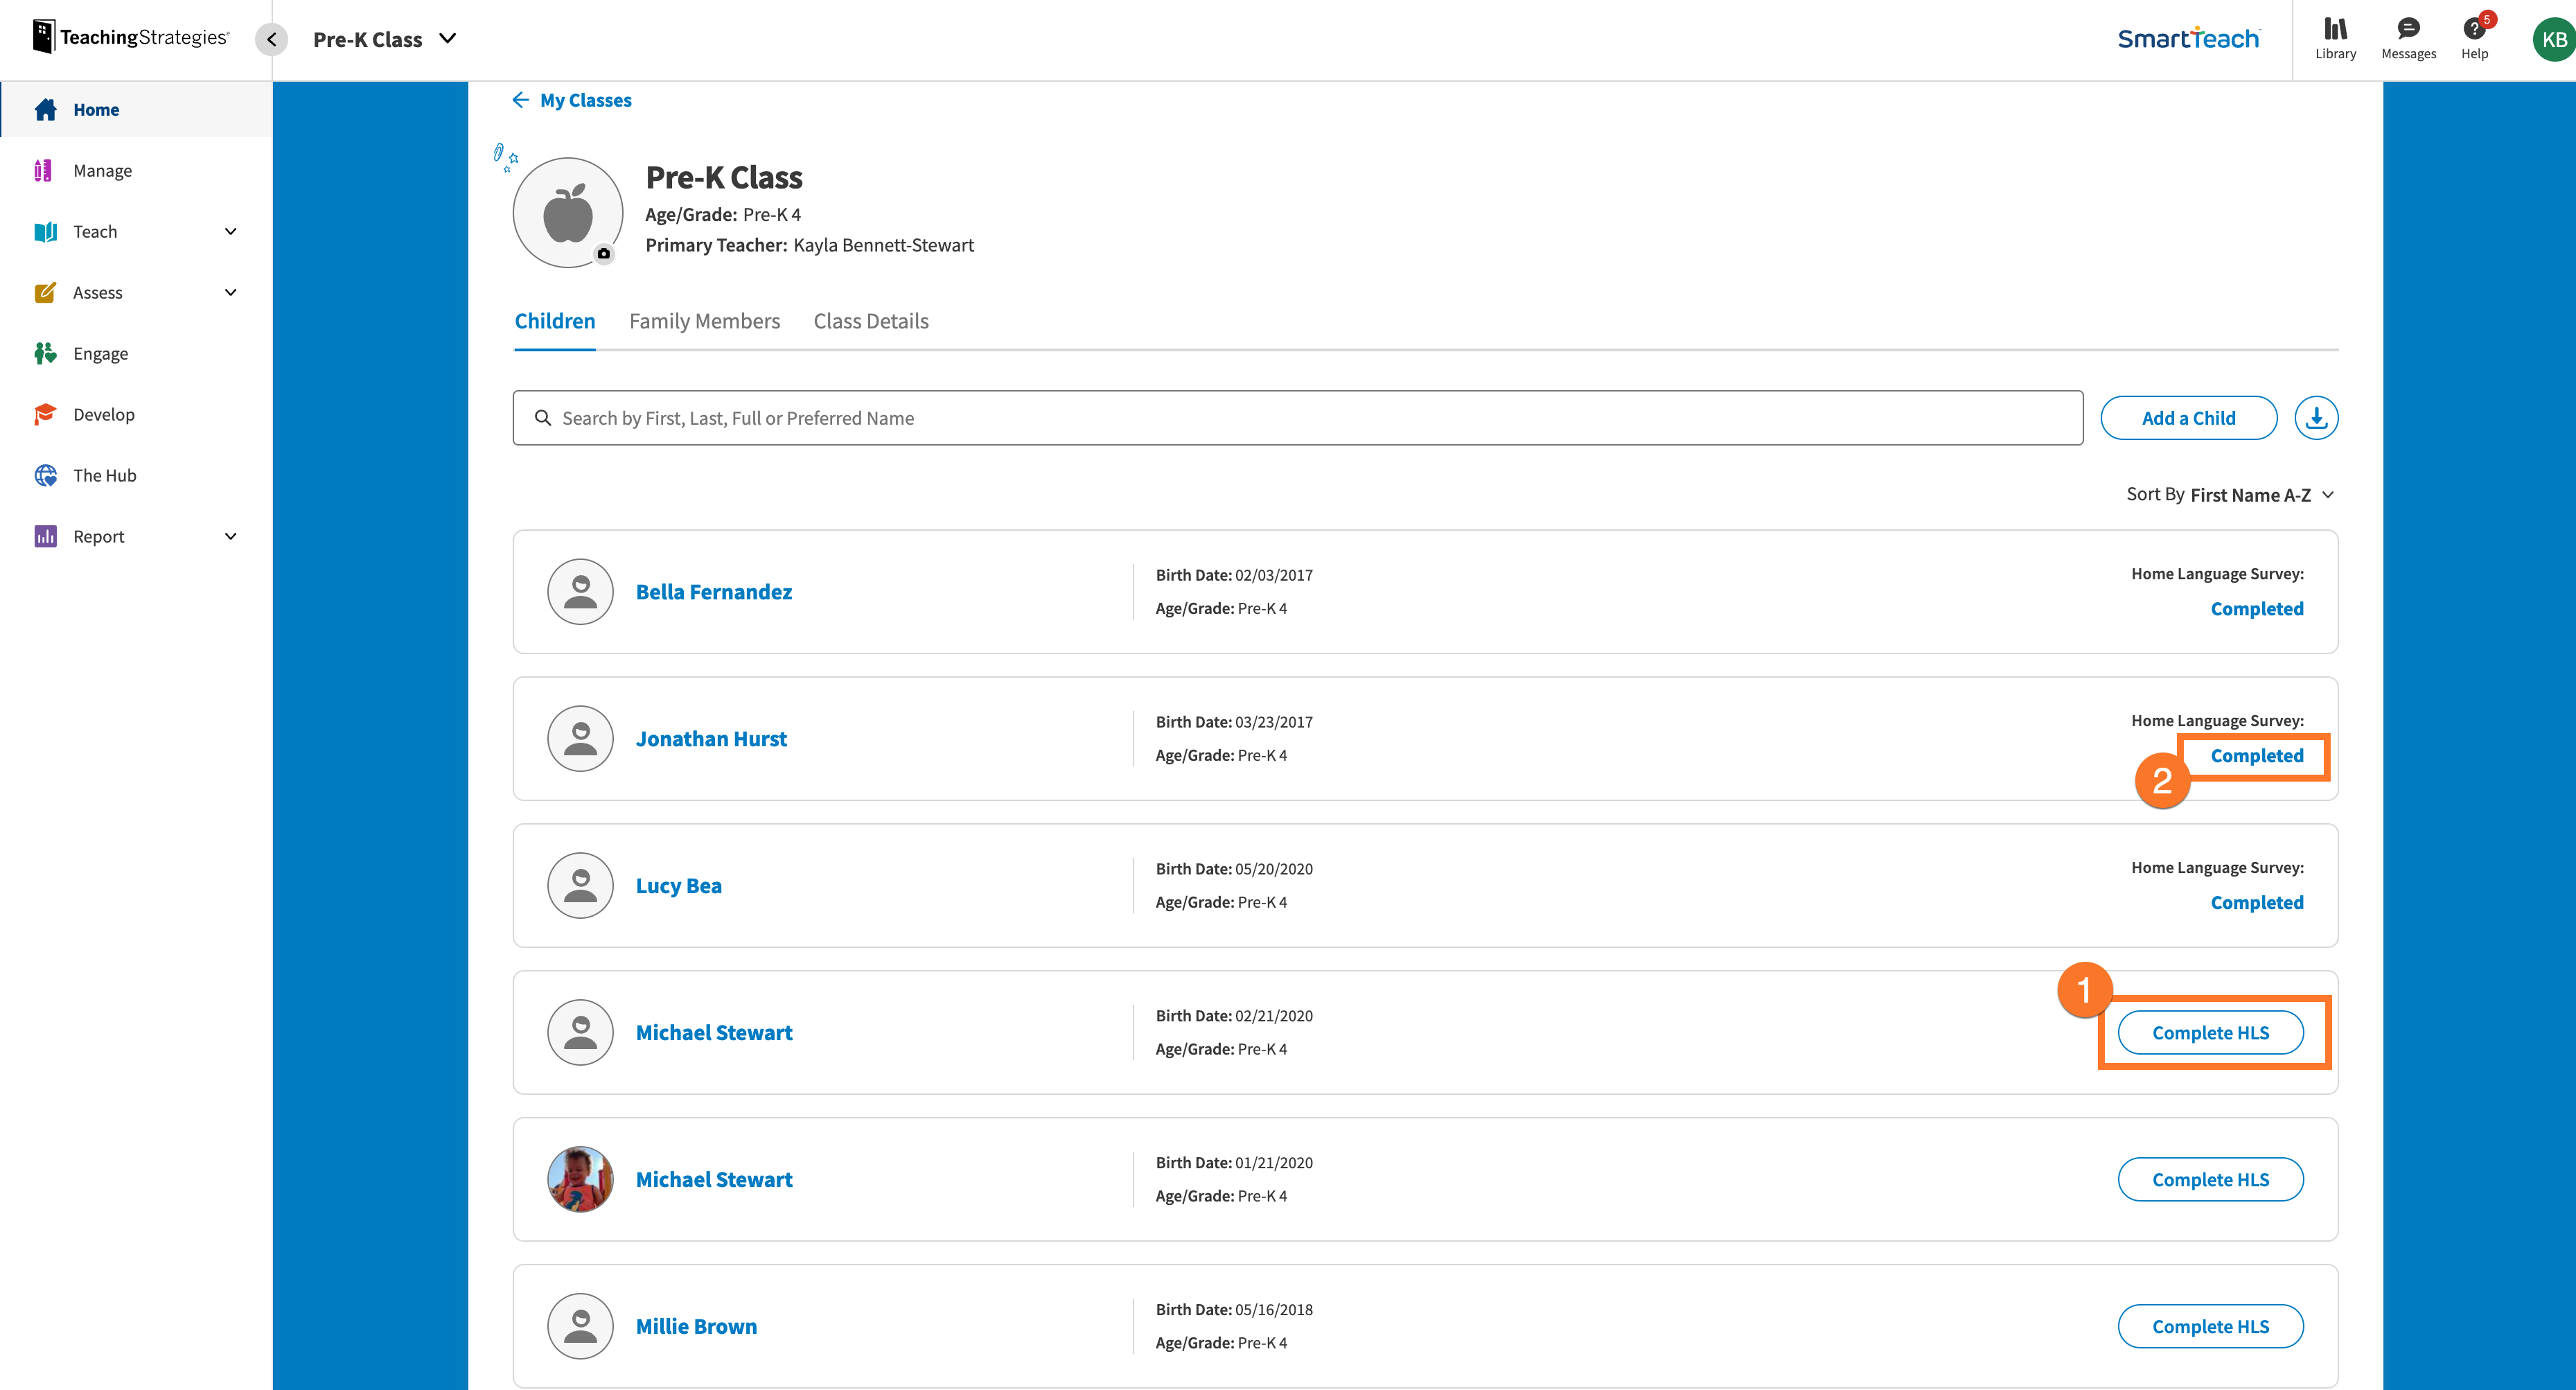Switch to the Family Members tab
2576x1390 pixels.
[704, 321]
